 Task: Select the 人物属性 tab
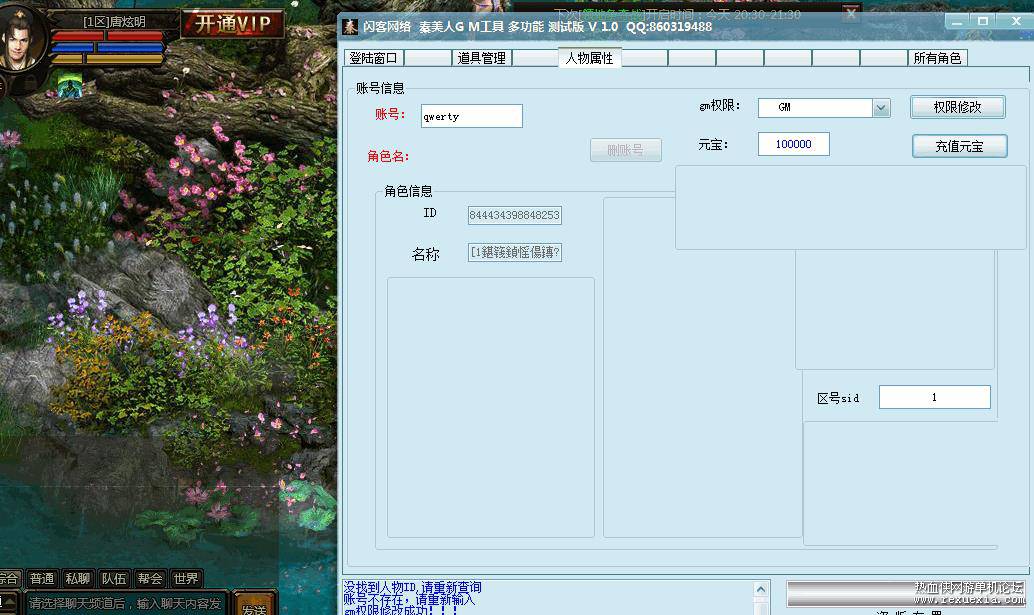click(x=590, y=58)
